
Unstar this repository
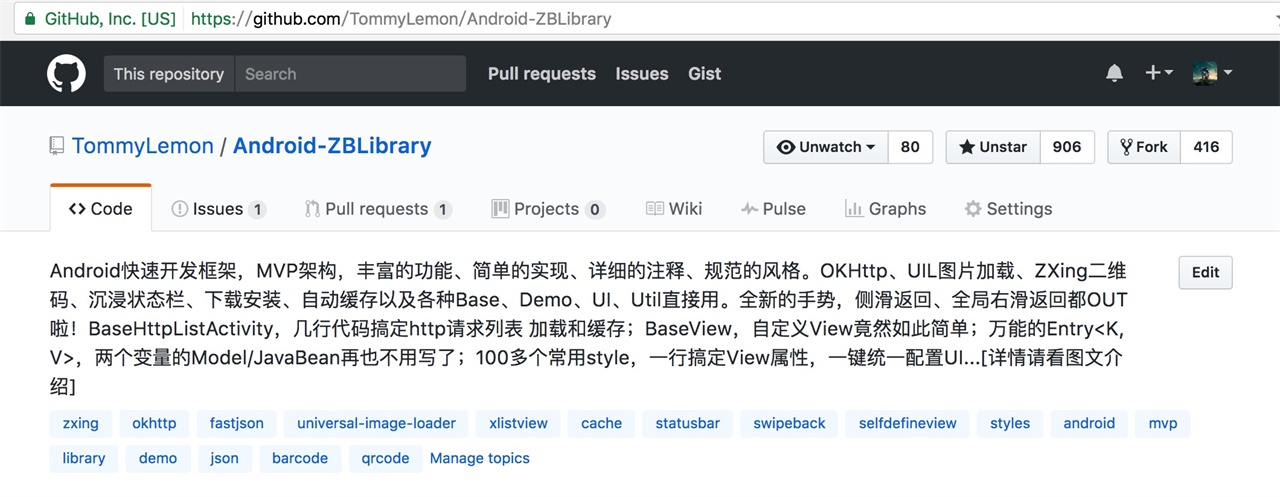coord(993,147)
